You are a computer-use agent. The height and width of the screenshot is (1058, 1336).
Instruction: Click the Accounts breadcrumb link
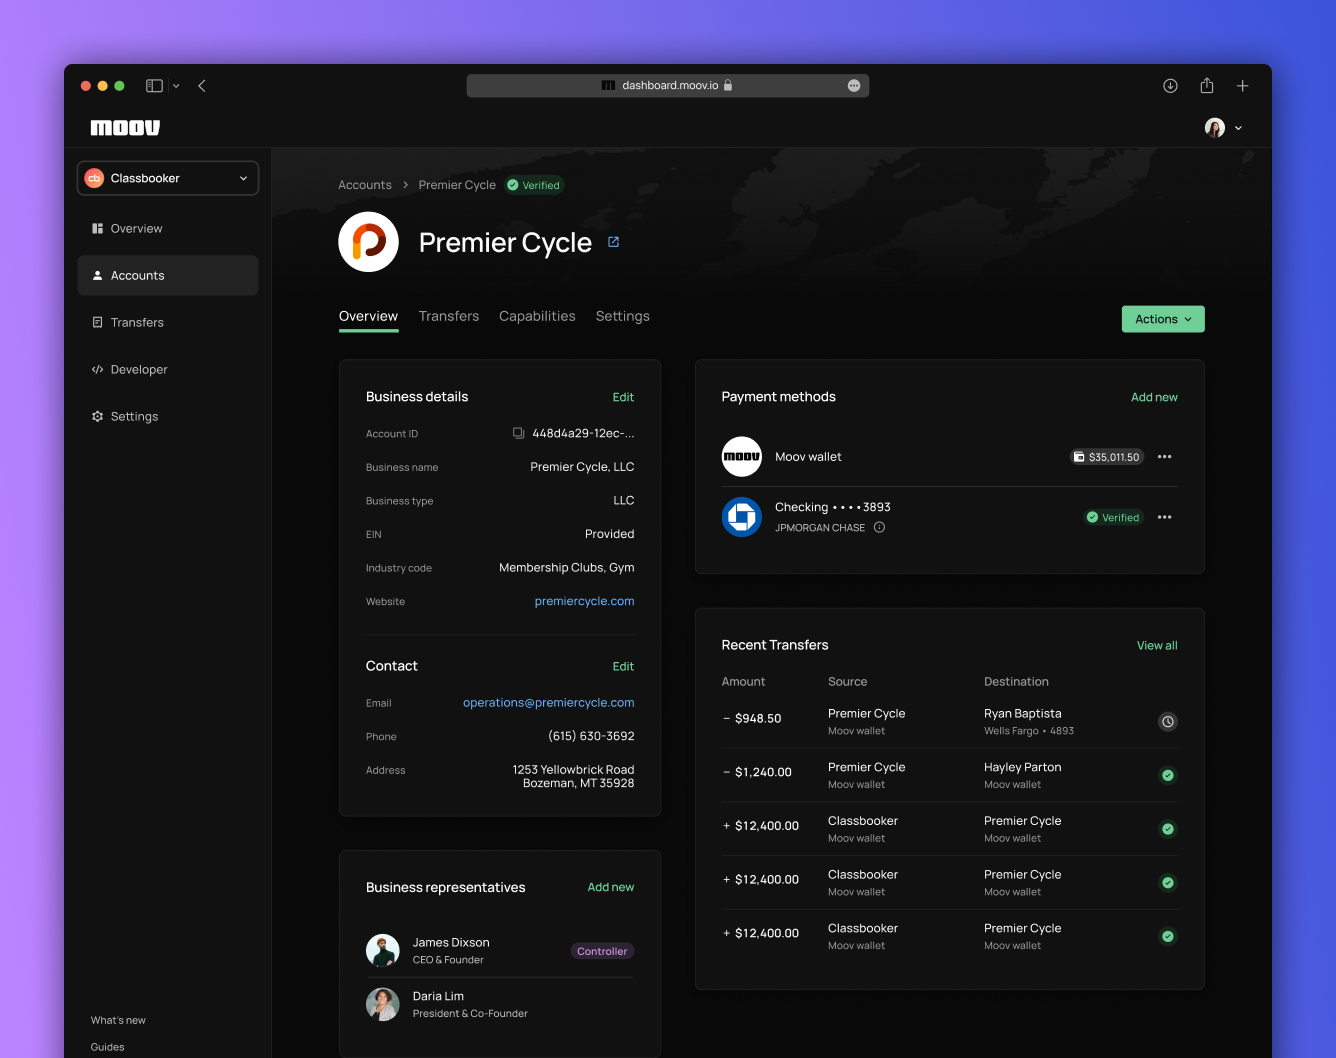(x=365, y=185)
